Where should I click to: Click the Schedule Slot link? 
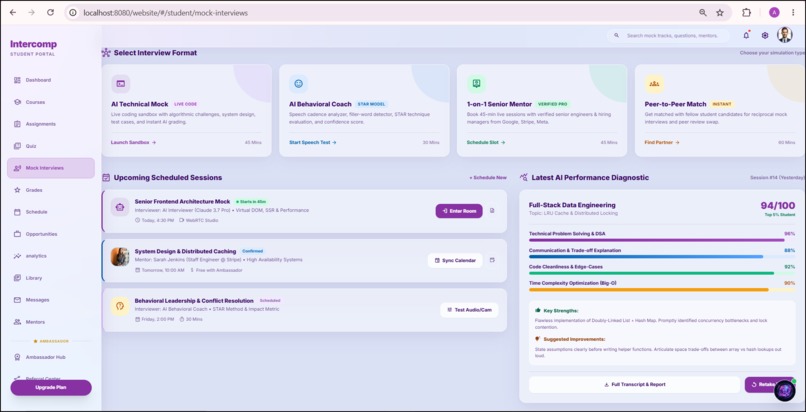click(x=486, y=142)
